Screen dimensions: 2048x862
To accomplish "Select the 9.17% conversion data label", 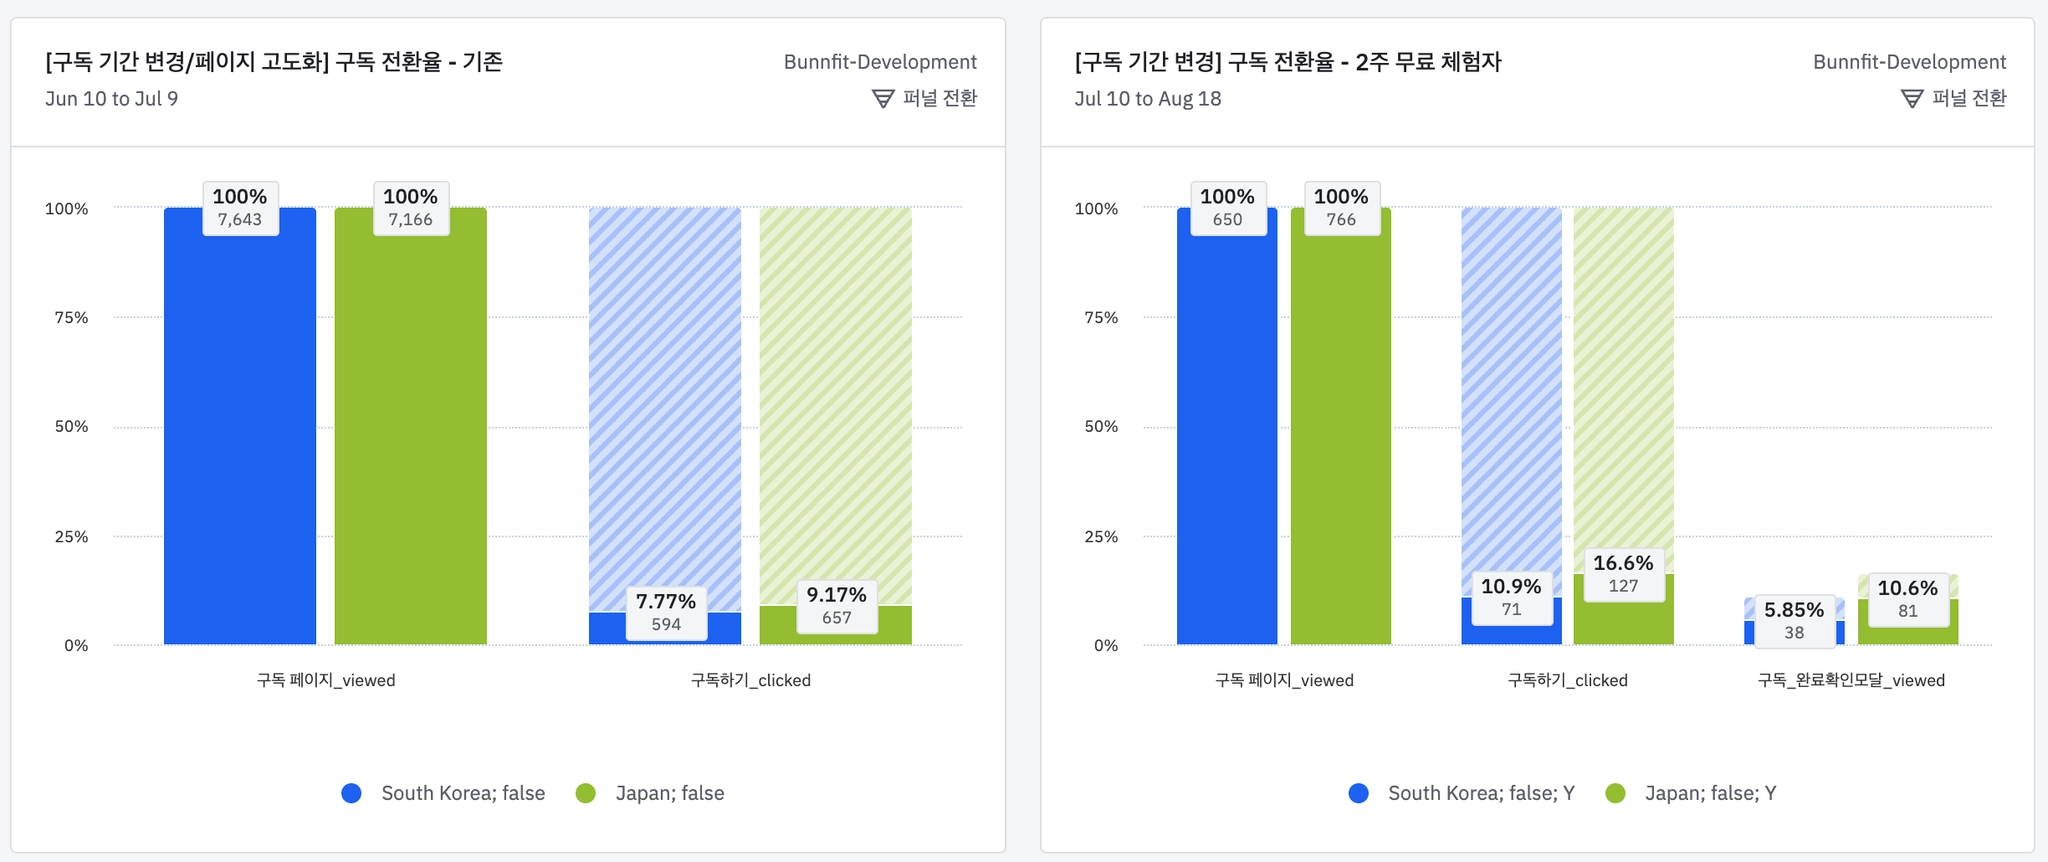I will click(x=837, y=606).
